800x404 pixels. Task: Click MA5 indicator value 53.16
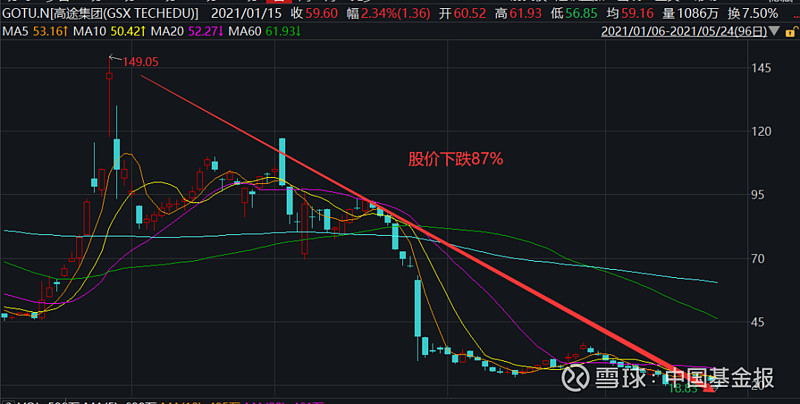tap(51, 31)
